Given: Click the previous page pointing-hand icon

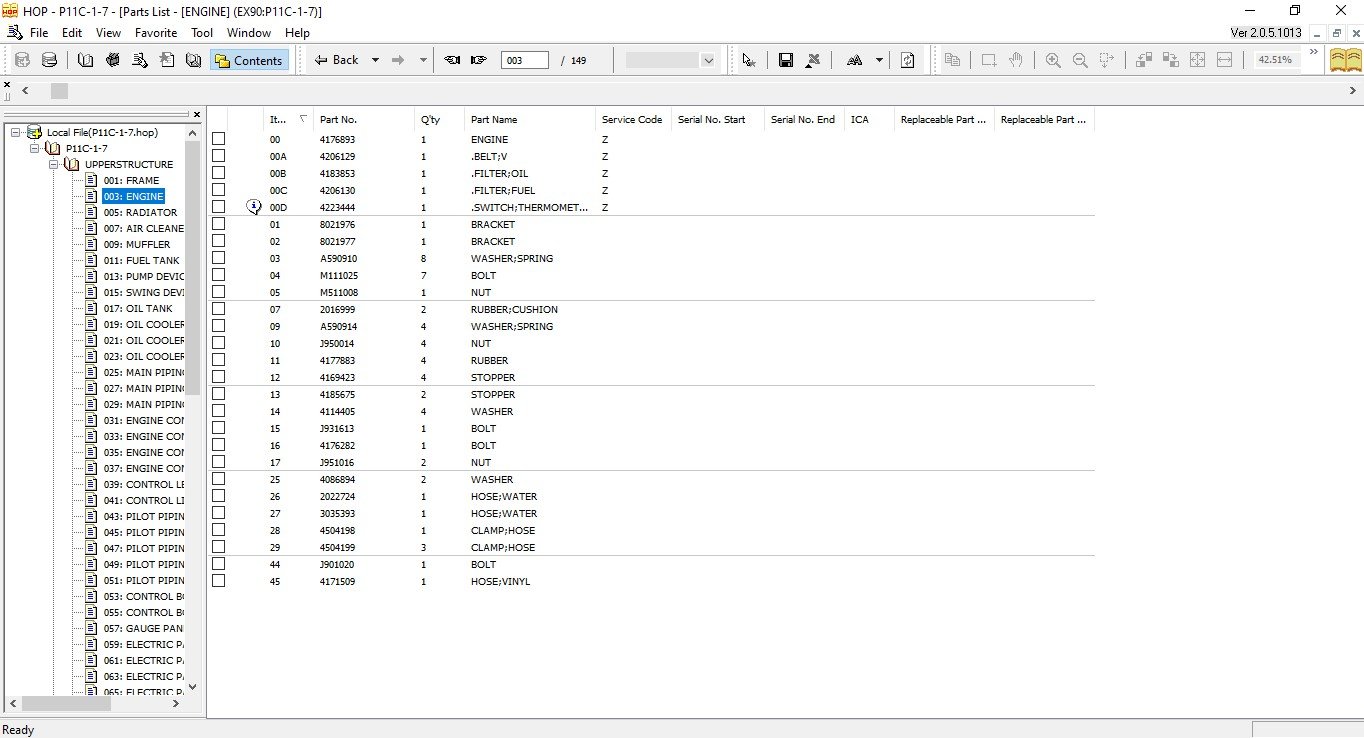Looking at the screenshot, I should [x=452, y=60].
